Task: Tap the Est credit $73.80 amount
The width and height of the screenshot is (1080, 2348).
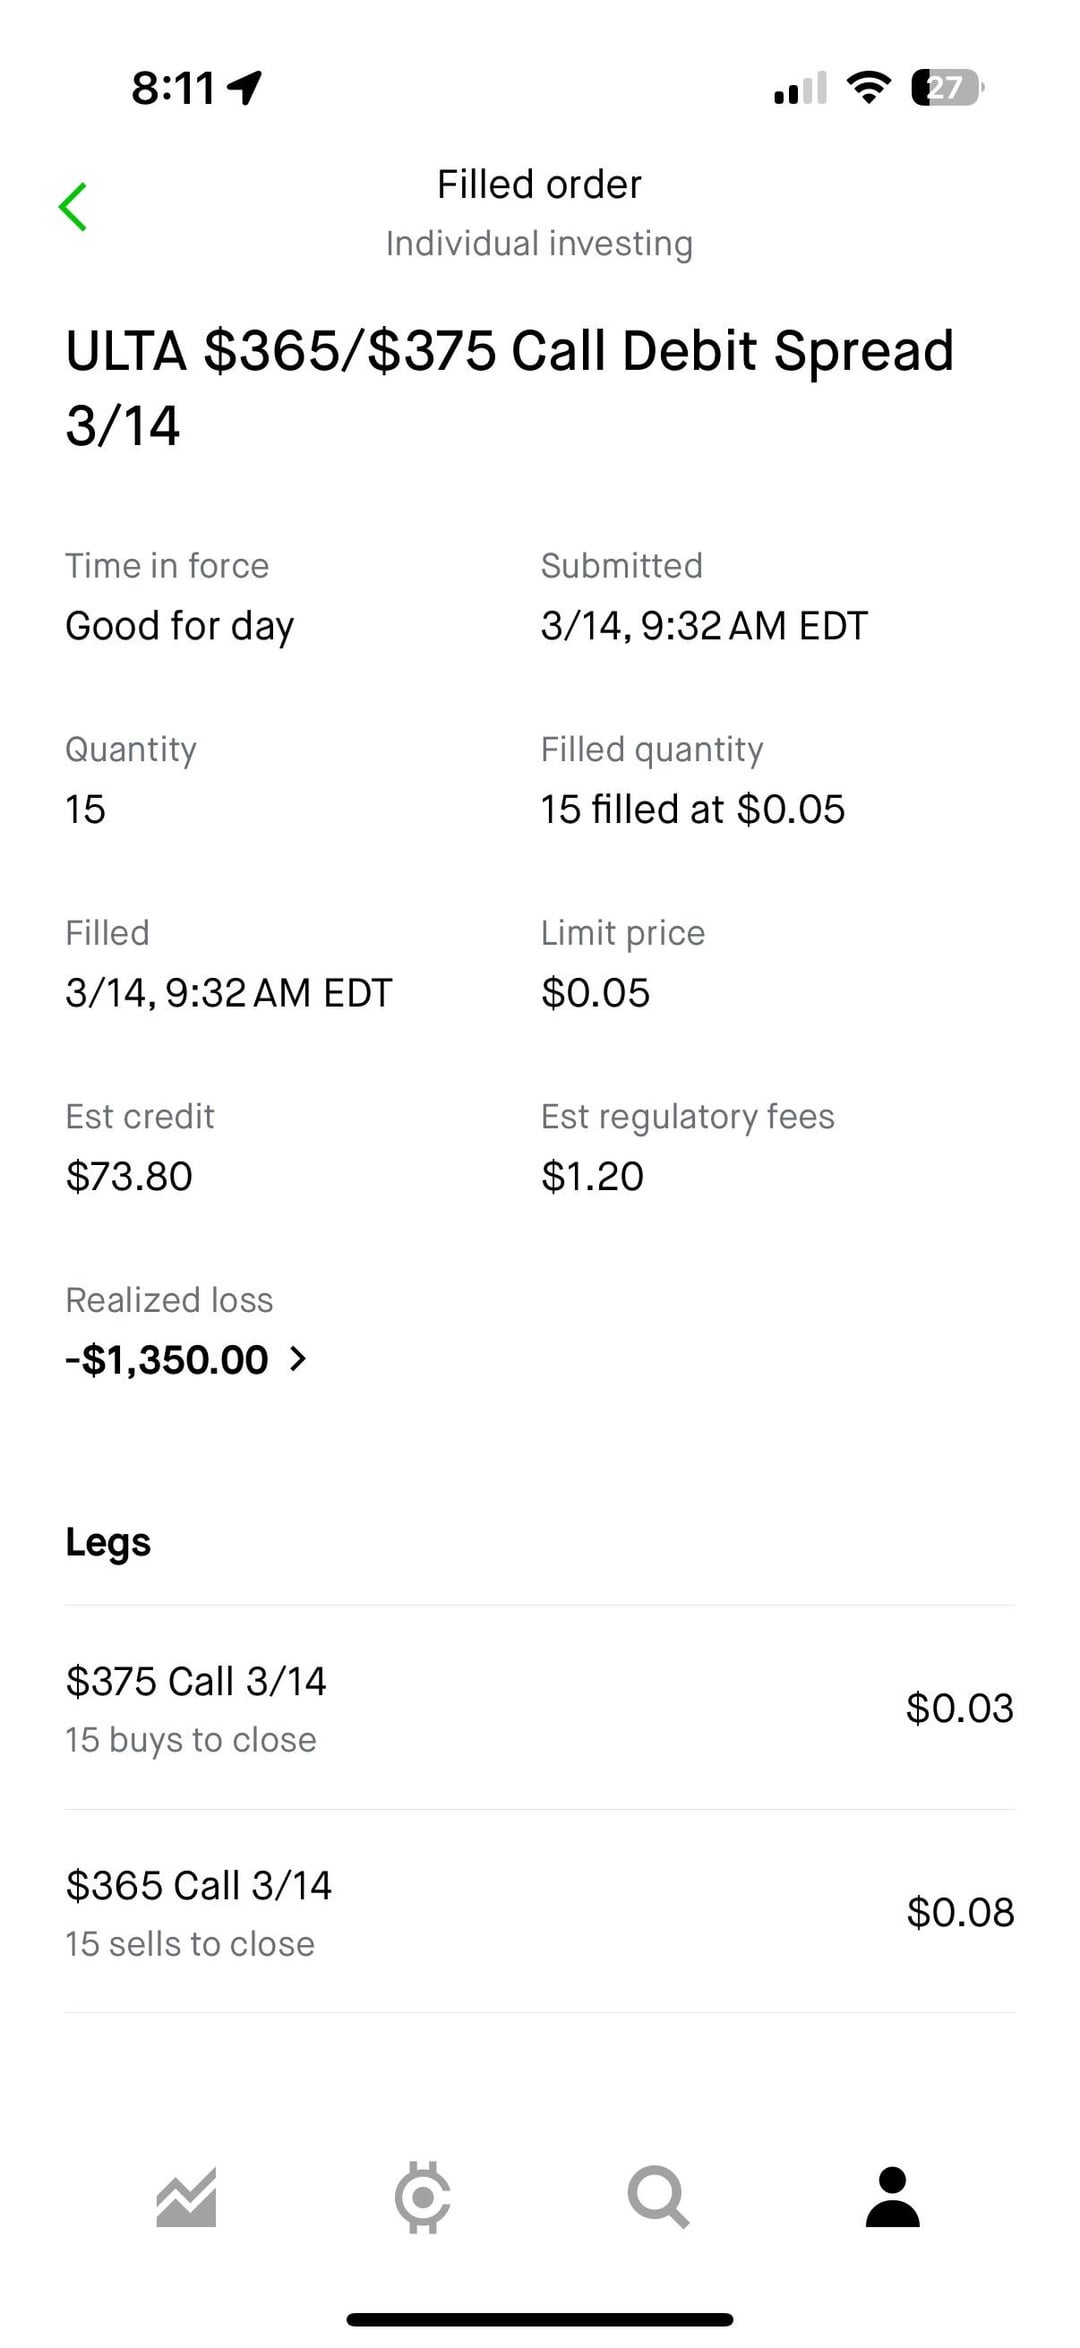Action: pos(129,1176)
